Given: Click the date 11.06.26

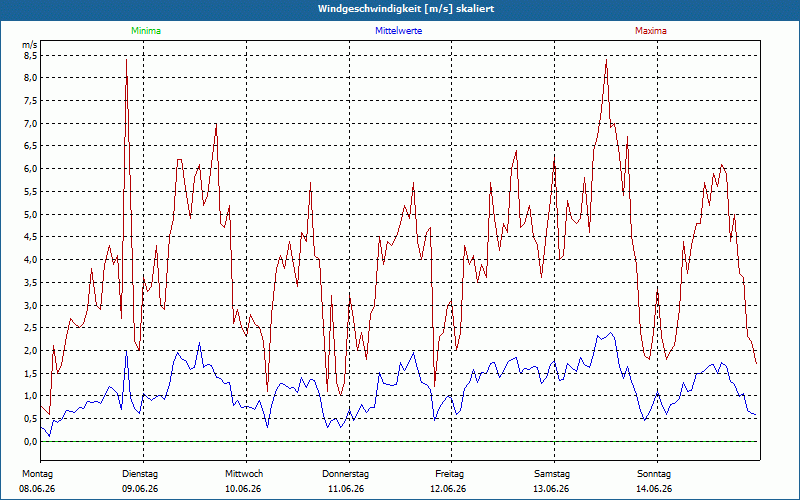Looking at the screenshot, I should click(x=346, y=489).
